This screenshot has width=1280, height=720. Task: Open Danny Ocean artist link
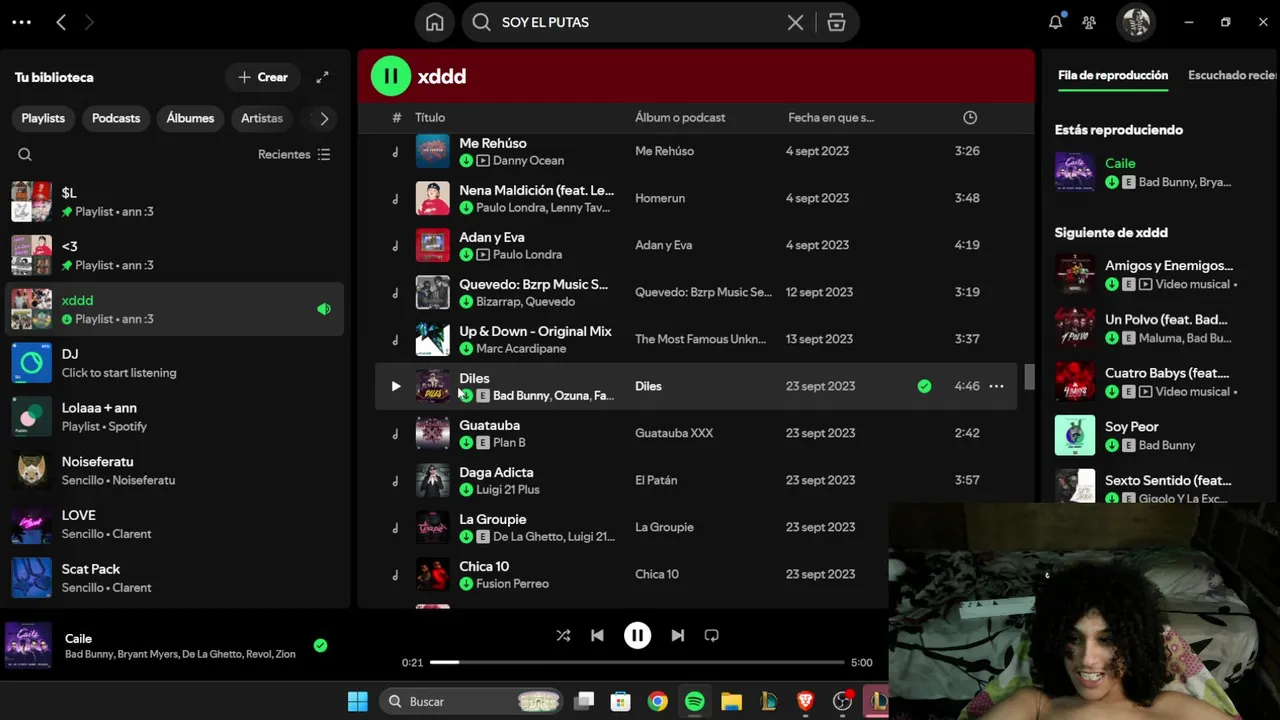[528, 160]
